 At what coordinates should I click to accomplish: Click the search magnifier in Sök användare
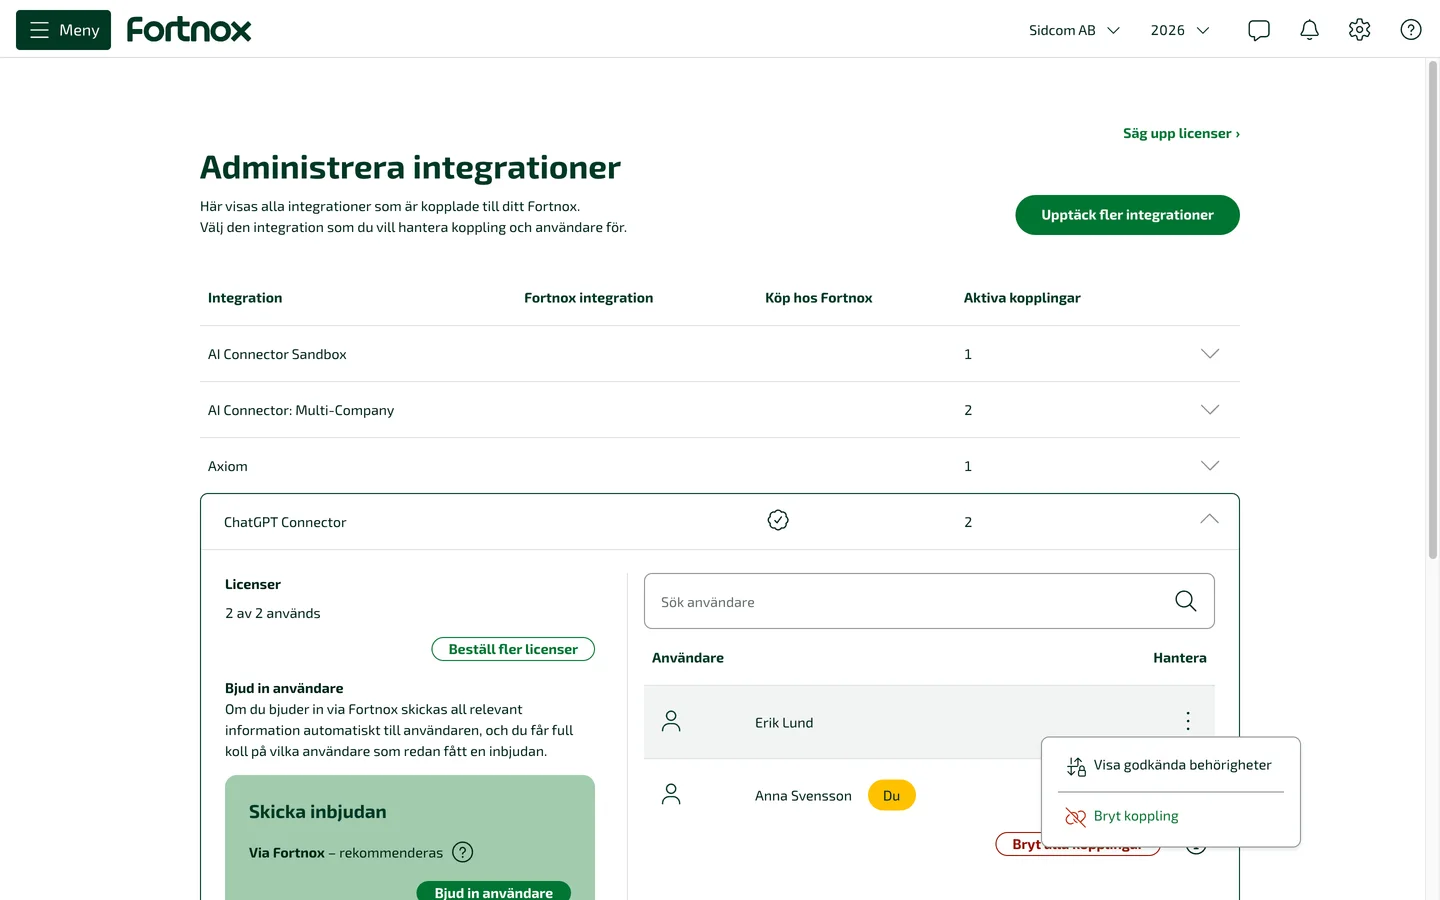pyautogui.click(x=1185, y=601)
